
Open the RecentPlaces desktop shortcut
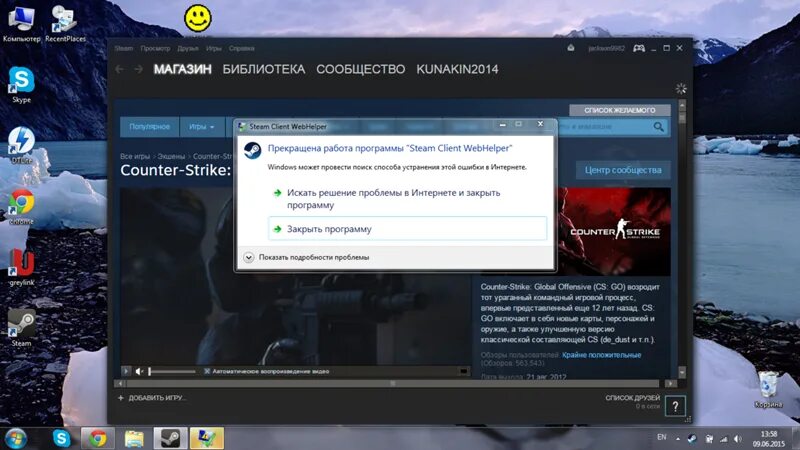coord(65,23)
